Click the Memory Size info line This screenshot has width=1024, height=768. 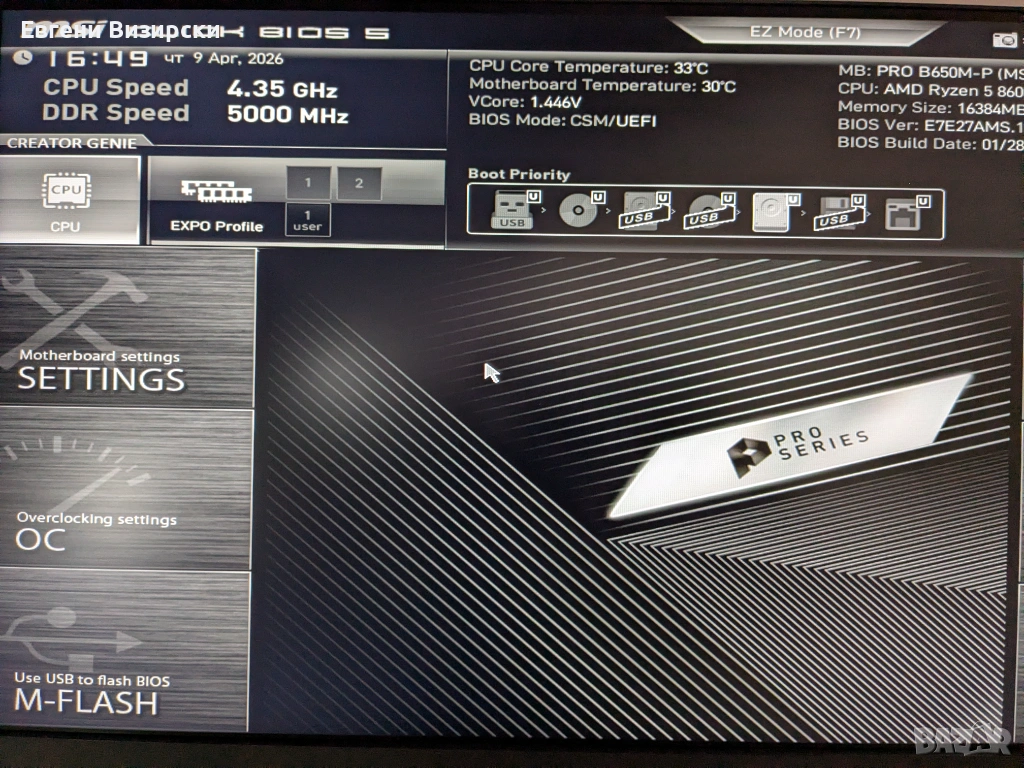point(931,108)
